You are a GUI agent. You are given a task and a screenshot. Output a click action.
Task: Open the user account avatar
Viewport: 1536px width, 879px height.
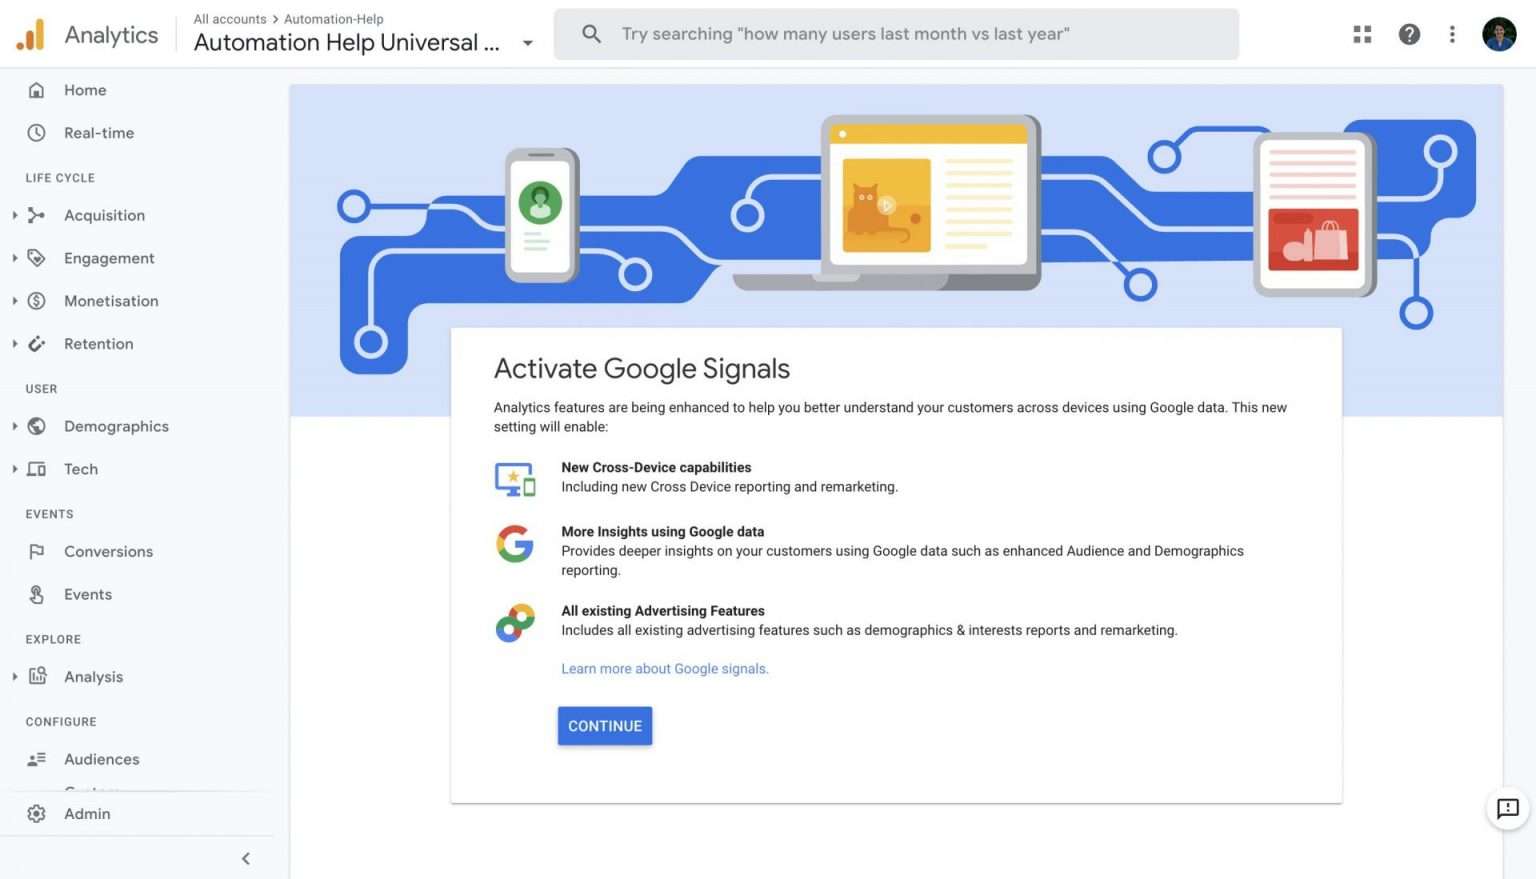coord(1499,34)
